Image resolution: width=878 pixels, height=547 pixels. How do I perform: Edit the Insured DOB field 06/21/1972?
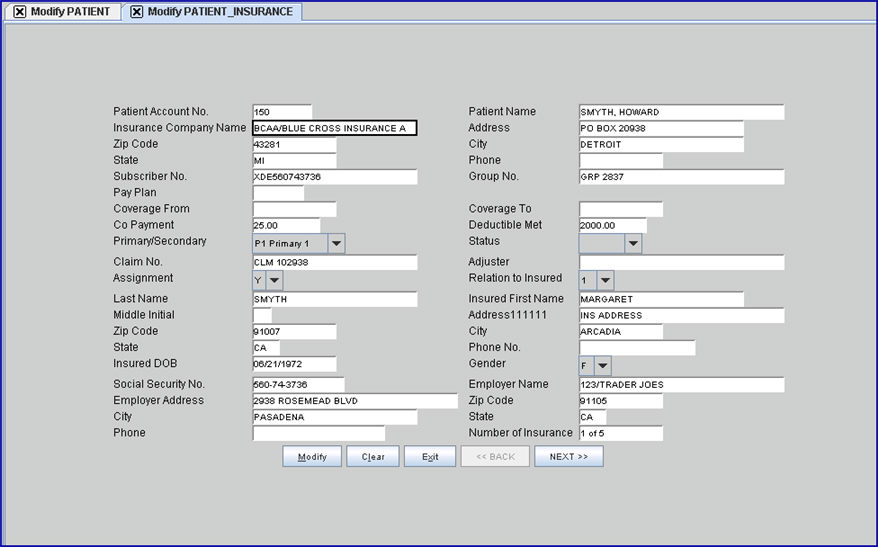pos(295,364)
